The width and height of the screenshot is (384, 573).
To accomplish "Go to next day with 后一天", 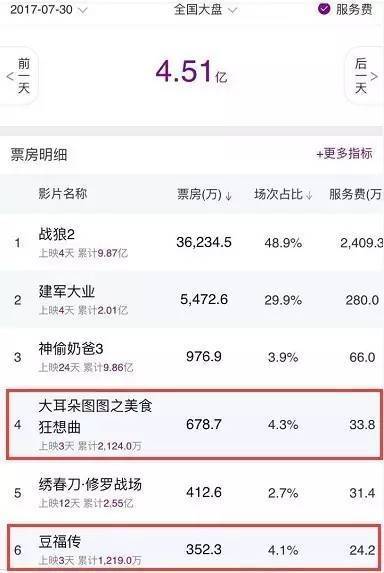I will [x=360, y=76].
